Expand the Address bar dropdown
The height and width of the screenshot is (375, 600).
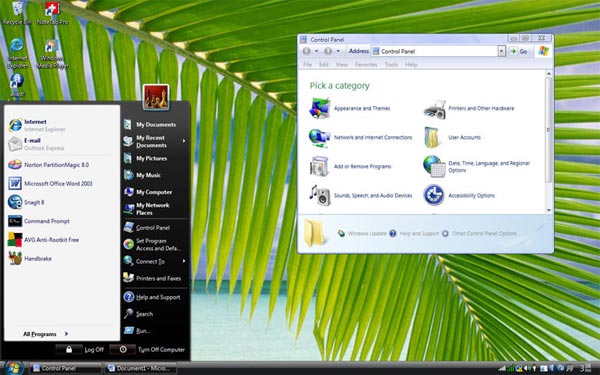click(x=501, y=51)
